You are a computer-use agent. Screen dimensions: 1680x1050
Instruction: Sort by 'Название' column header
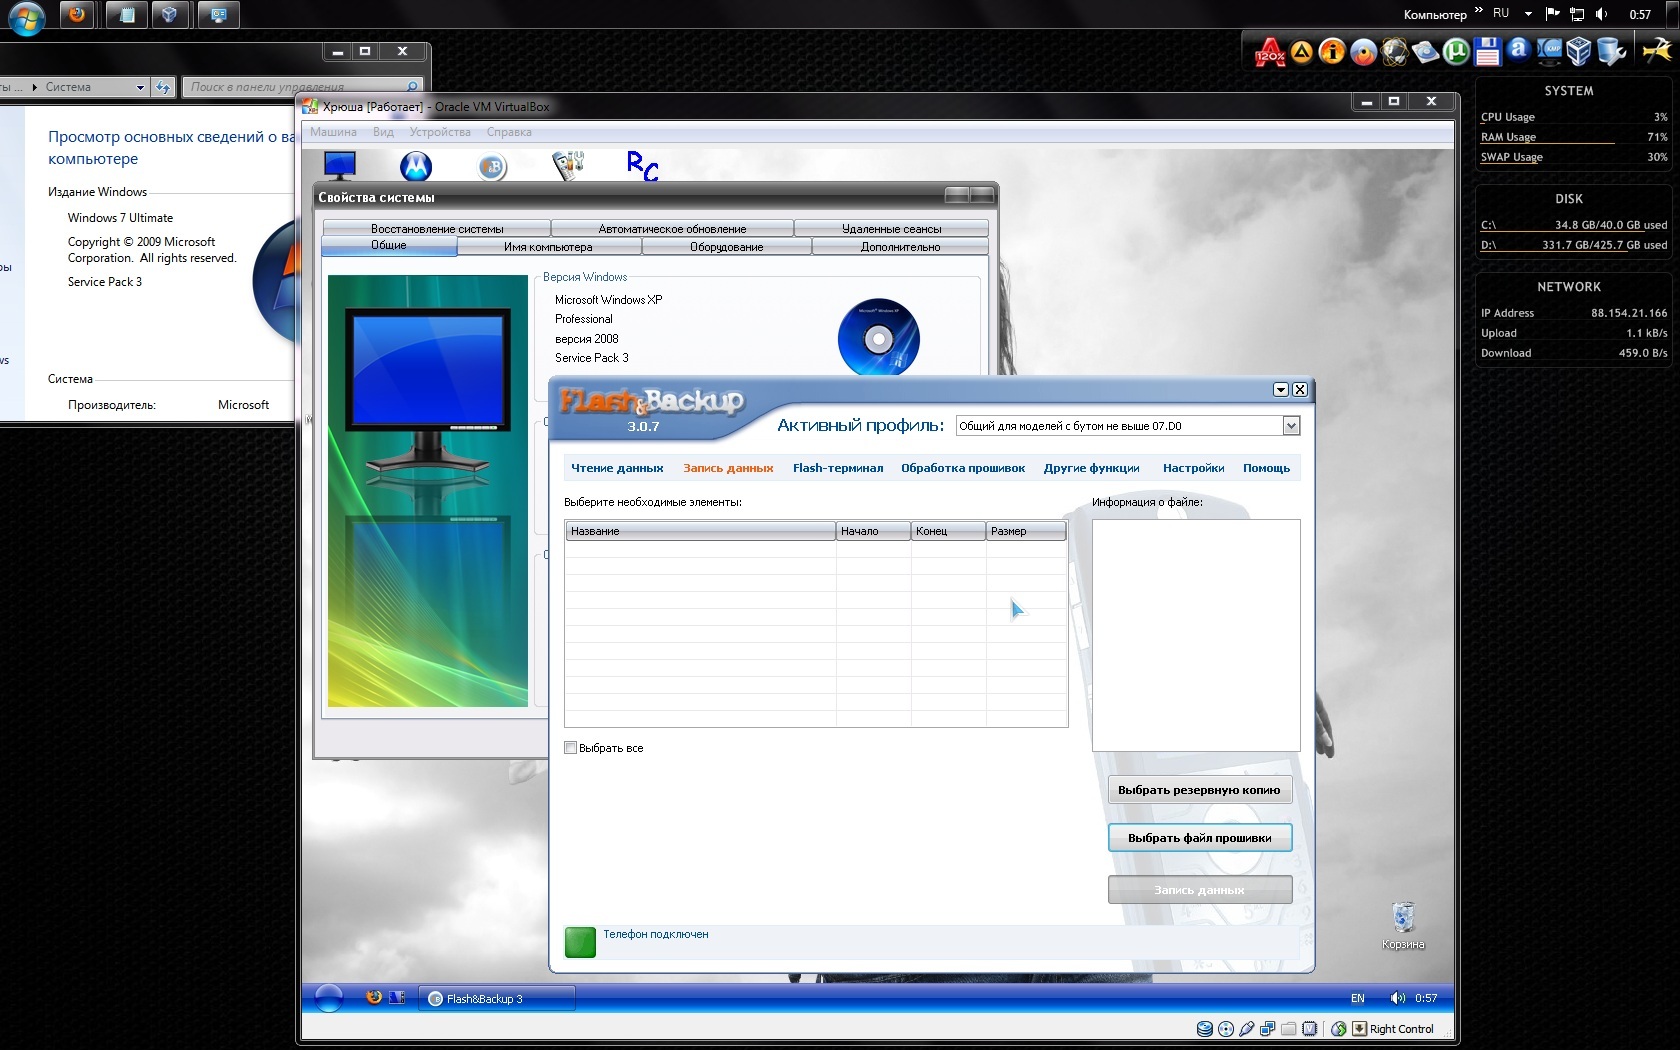coord(700,531)
